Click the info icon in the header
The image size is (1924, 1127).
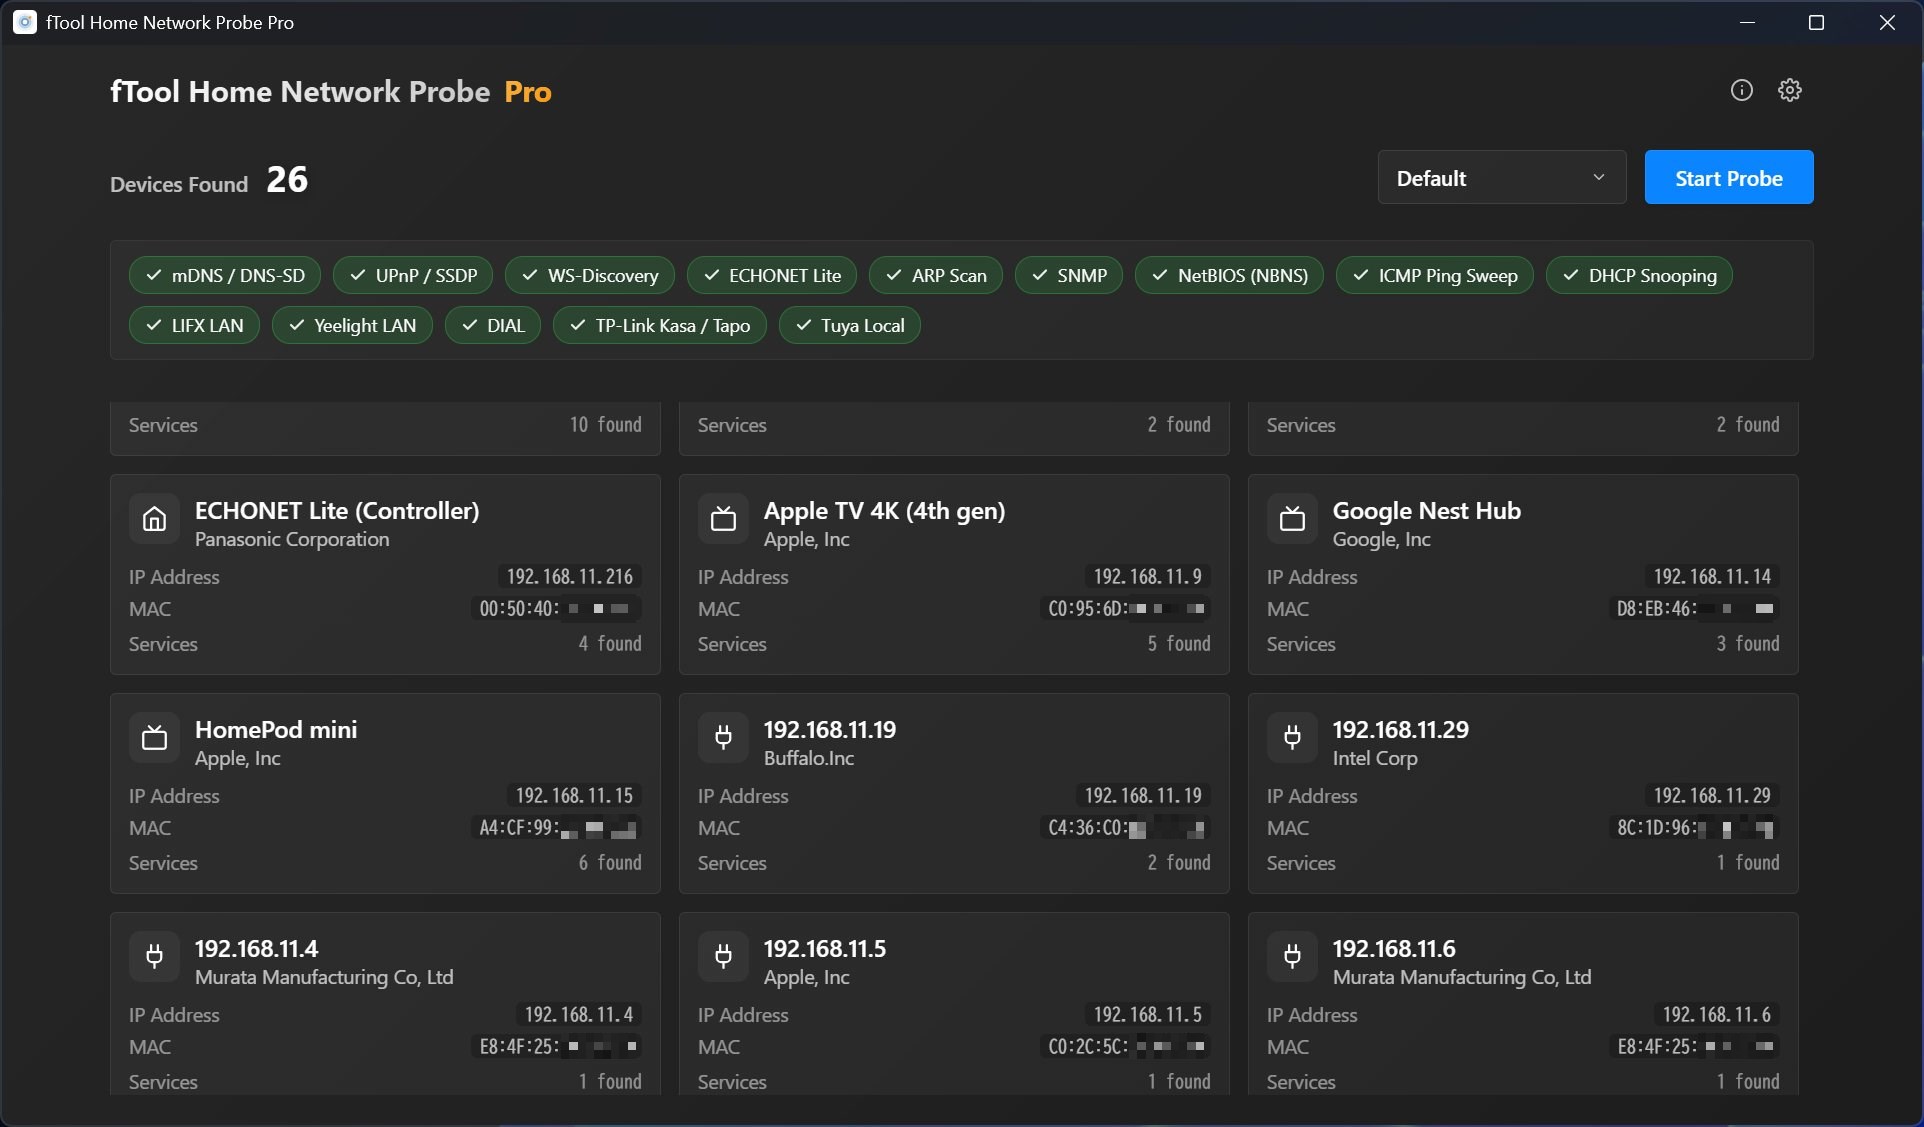tap(1741, 90)
